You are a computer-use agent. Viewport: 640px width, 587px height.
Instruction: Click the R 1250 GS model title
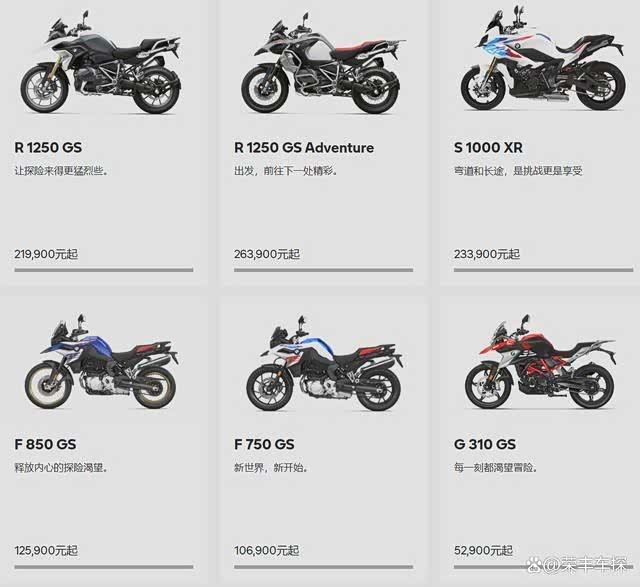[x=48, y=147]
